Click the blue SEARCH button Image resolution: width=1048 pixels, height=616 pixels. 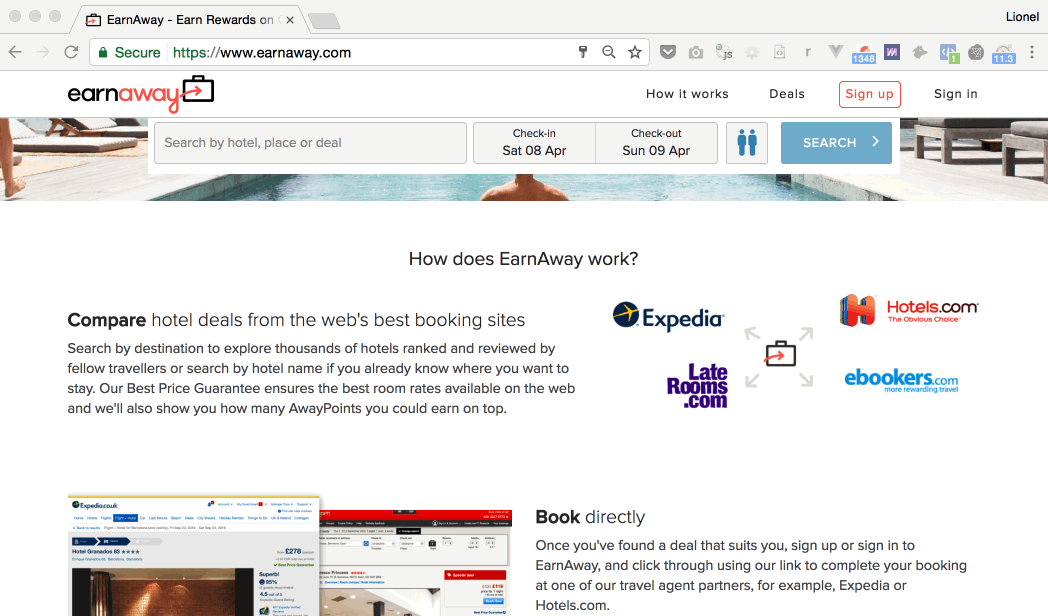tap(836, 142)
